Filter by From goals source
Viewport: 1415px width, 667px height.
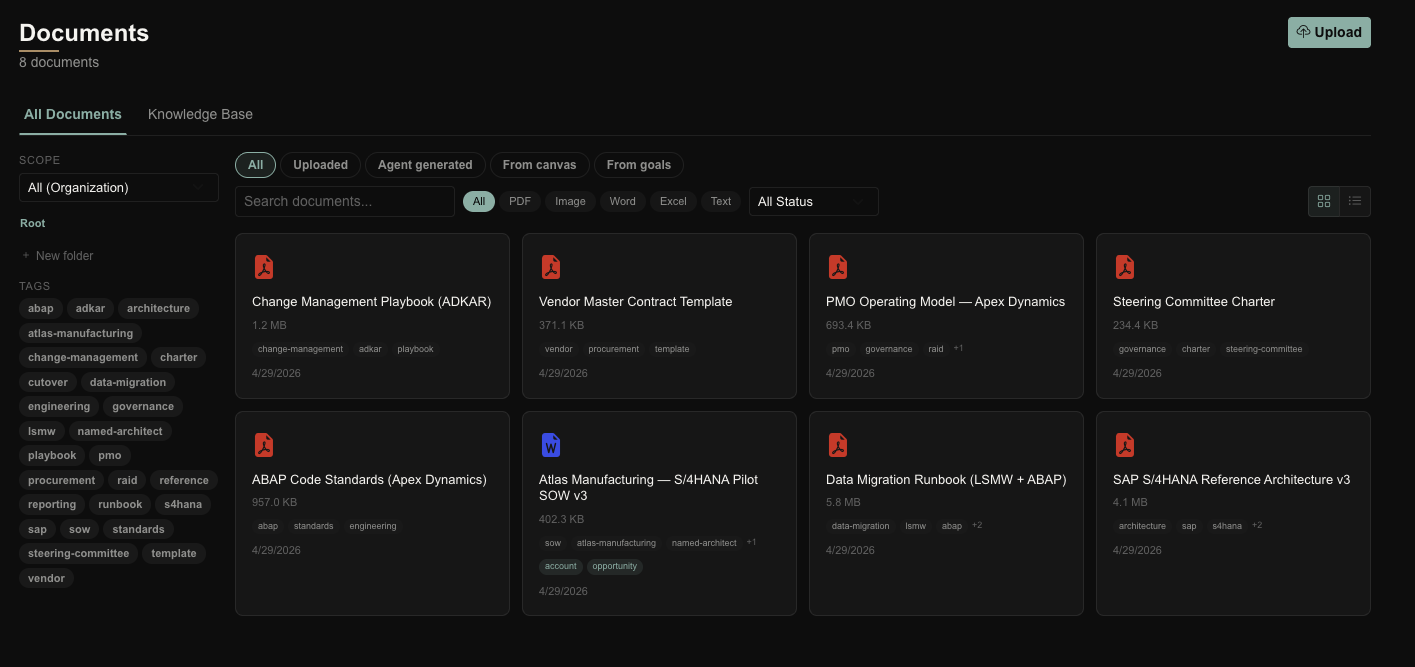tap(639, 165)
